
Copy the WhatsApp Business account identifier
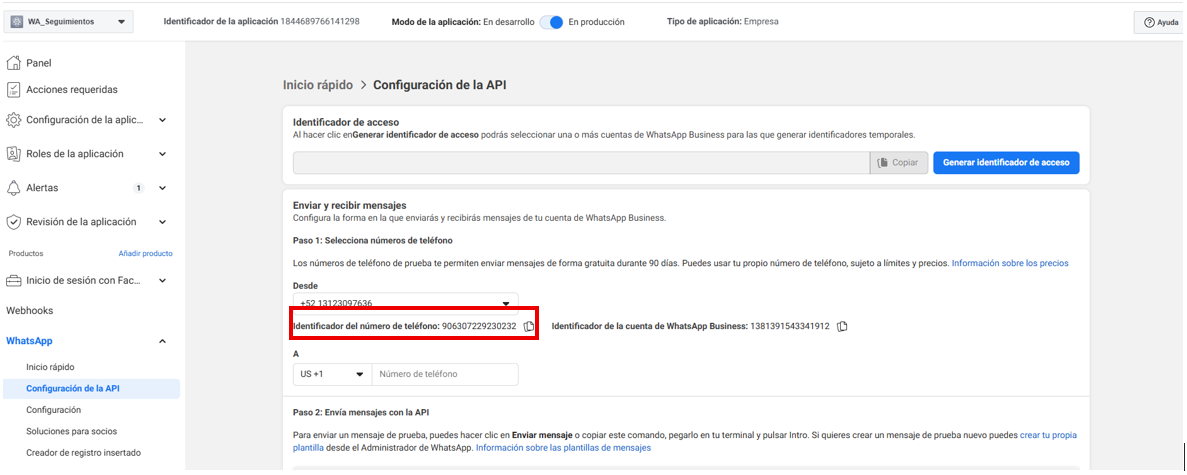tap(842, 326)
